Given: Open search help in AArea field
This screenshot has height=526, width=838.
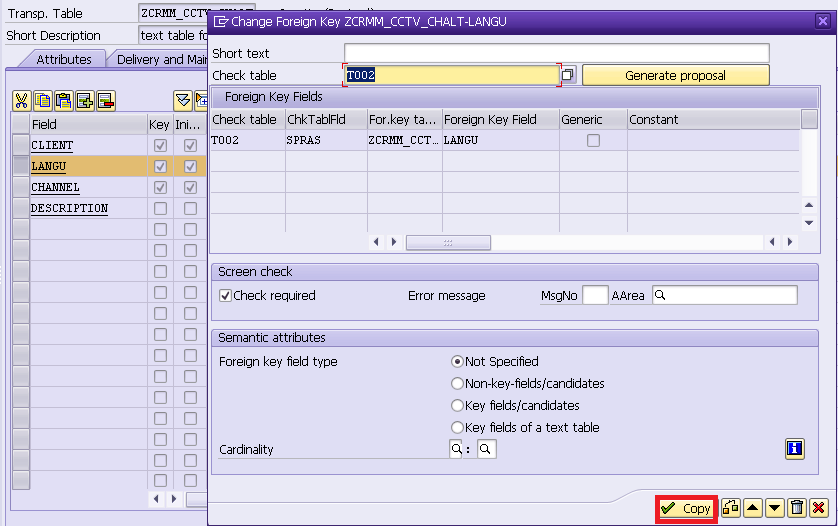Looking at the screenshot, I should (x=661, y=295).
